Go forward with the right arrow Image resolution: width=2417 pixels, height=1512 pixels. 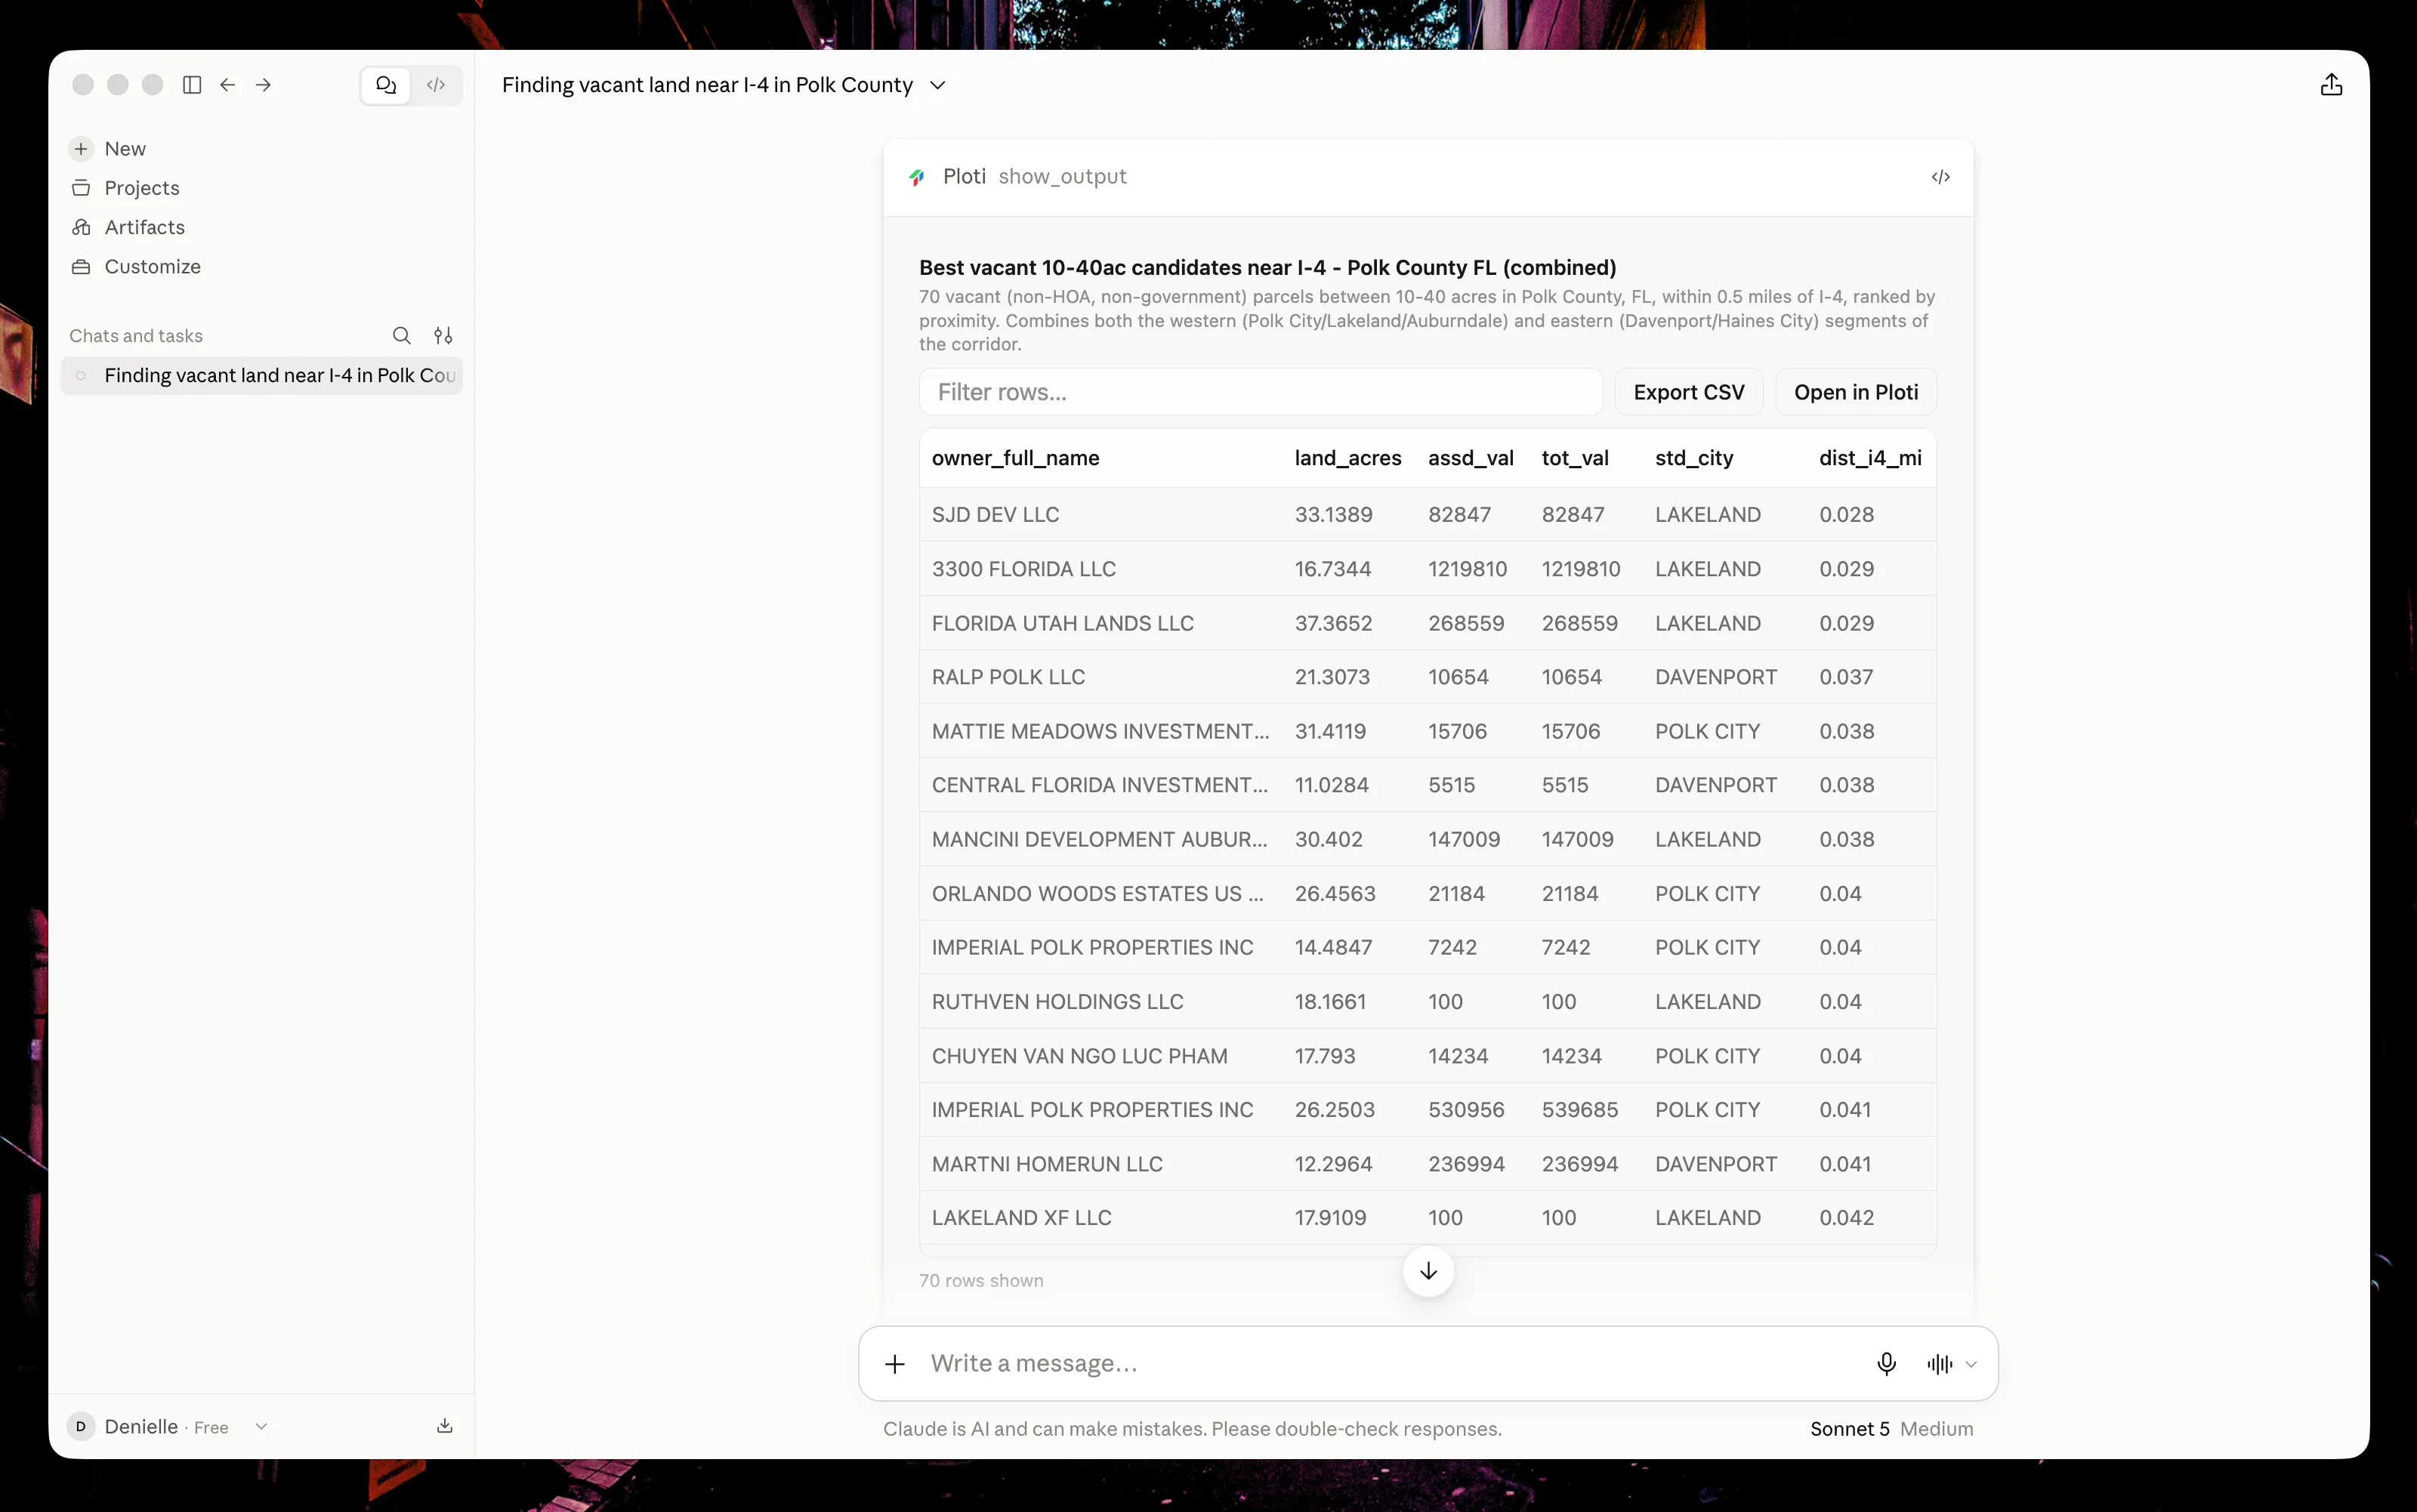click(x=263, y=85)
